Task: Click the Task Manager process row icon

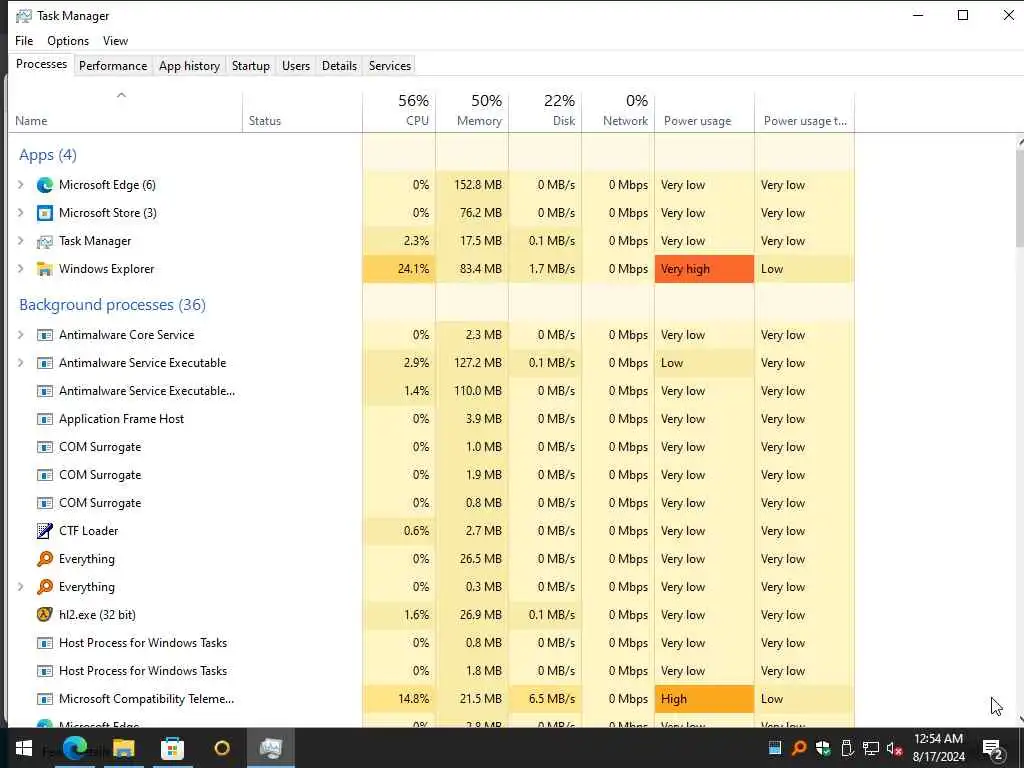Action: pos(44,242)
